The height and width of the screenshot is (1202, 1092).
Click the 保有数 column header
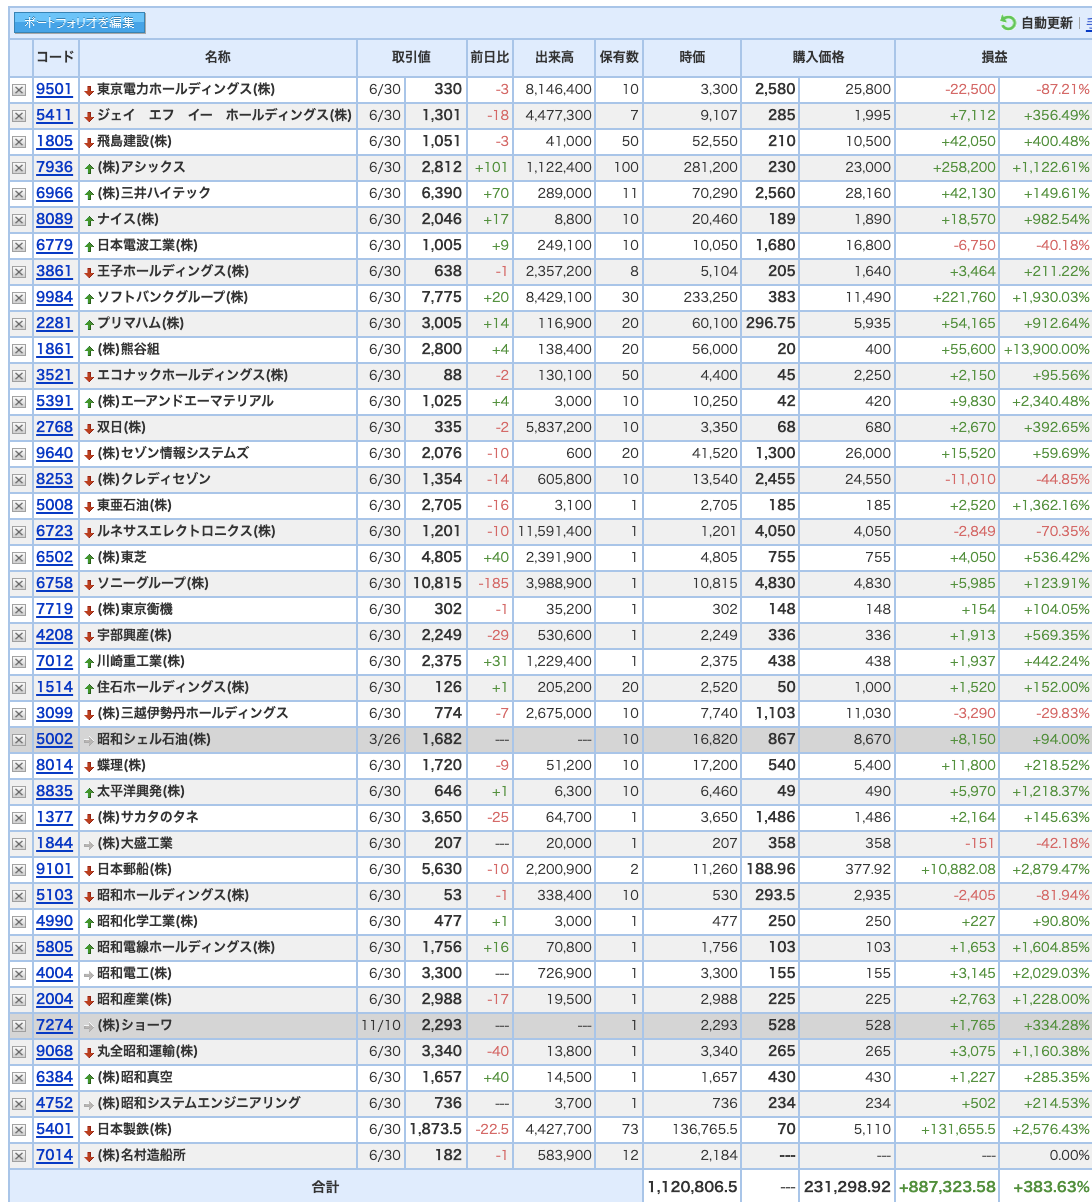[x=619, y=57]
